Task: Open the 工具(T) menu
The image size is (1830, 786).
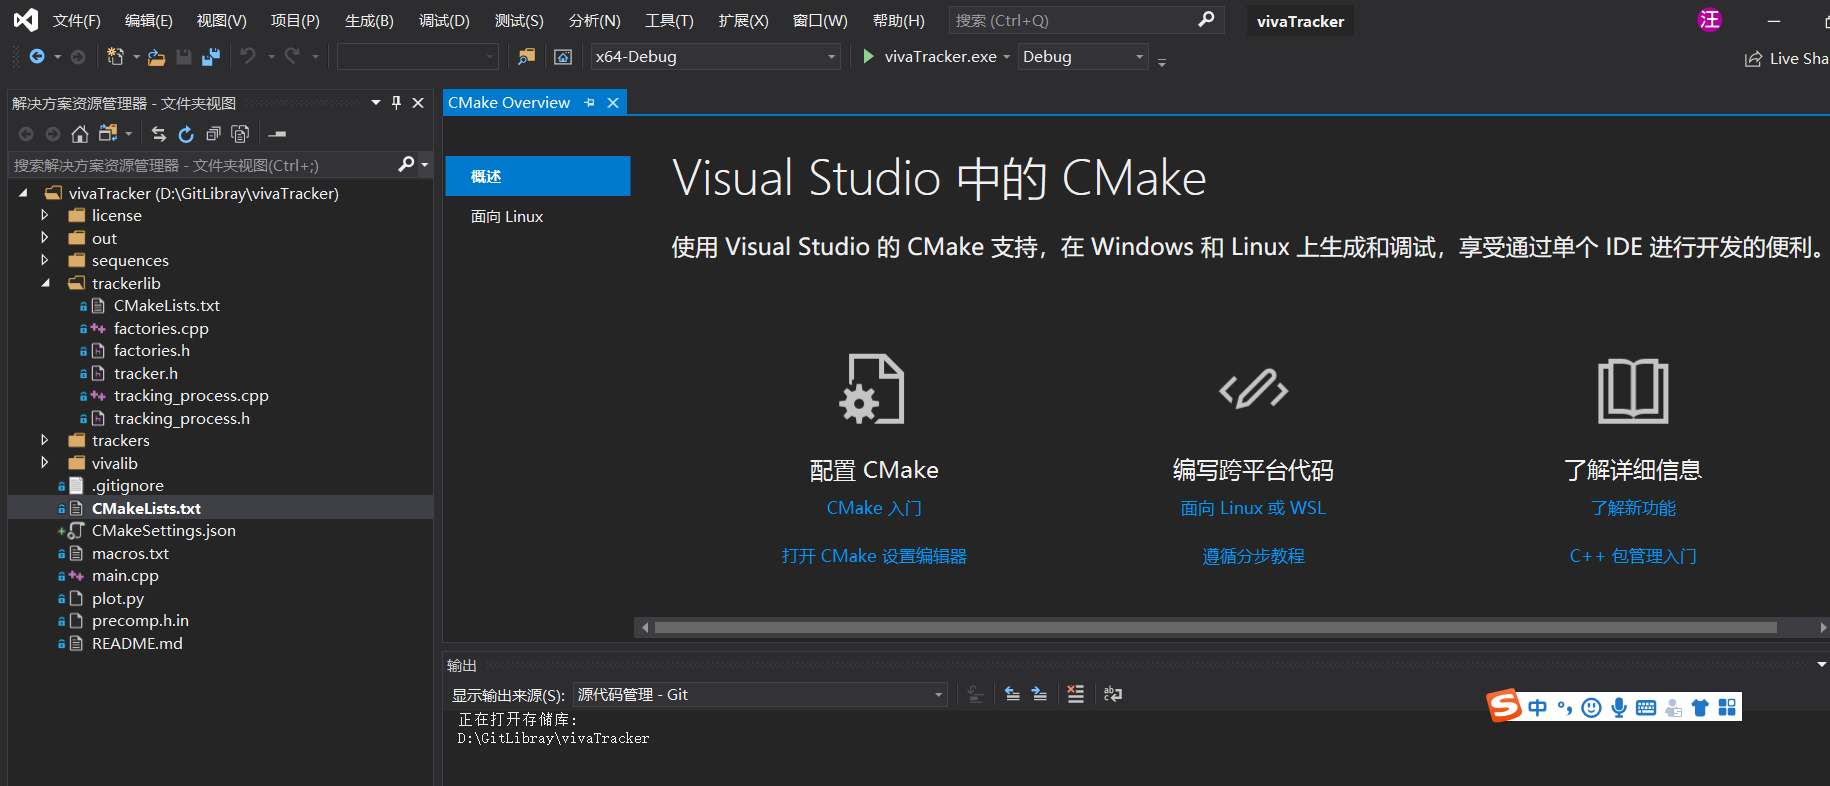Action: point(669,21)
